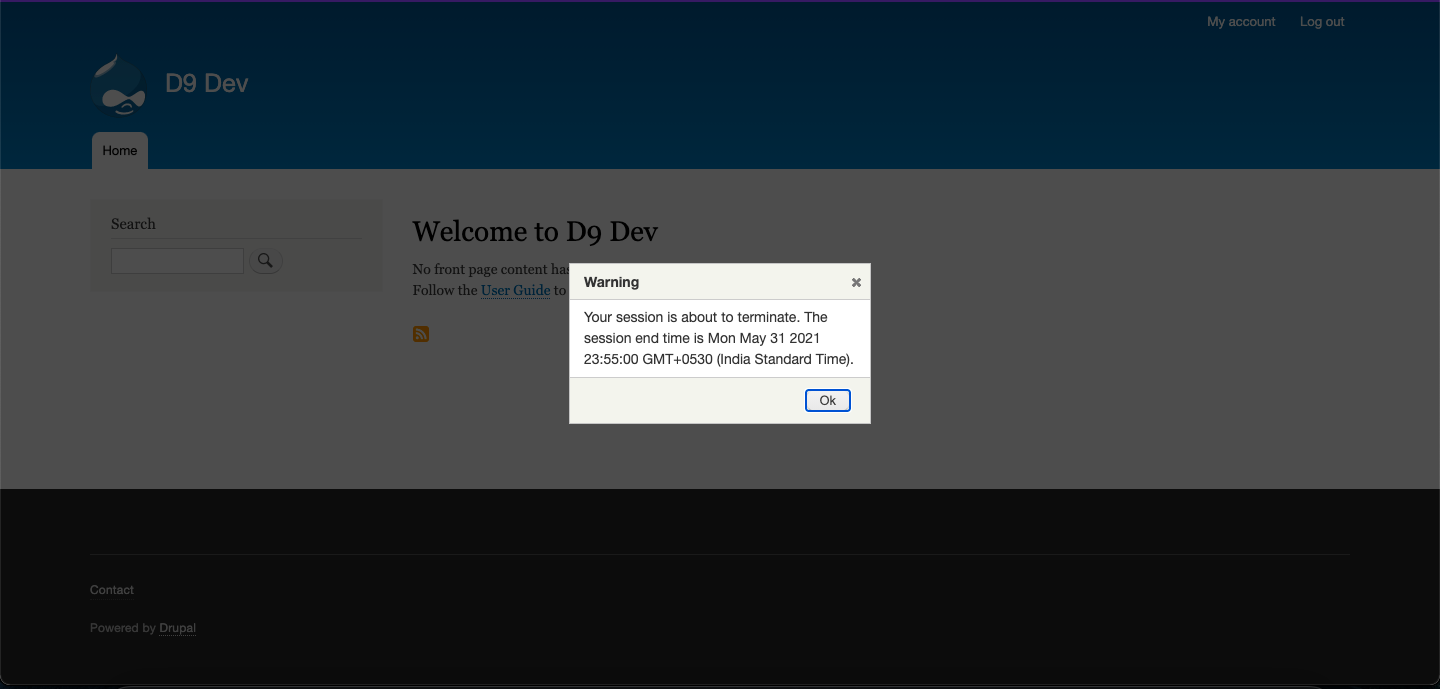1440x689 pixels.
Task: Open the User Guide link
Action: coord(516,290)
